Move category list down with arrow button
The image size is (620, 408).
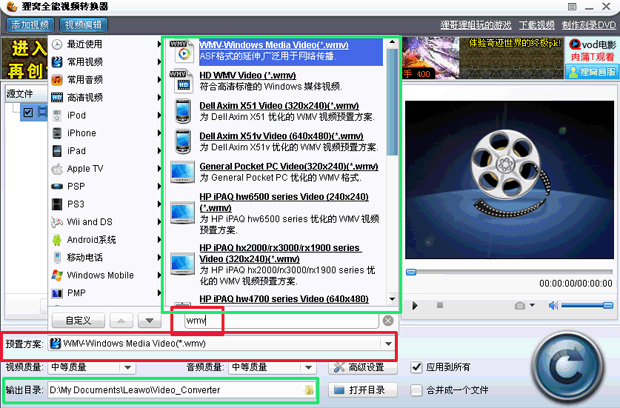(149, 321)
